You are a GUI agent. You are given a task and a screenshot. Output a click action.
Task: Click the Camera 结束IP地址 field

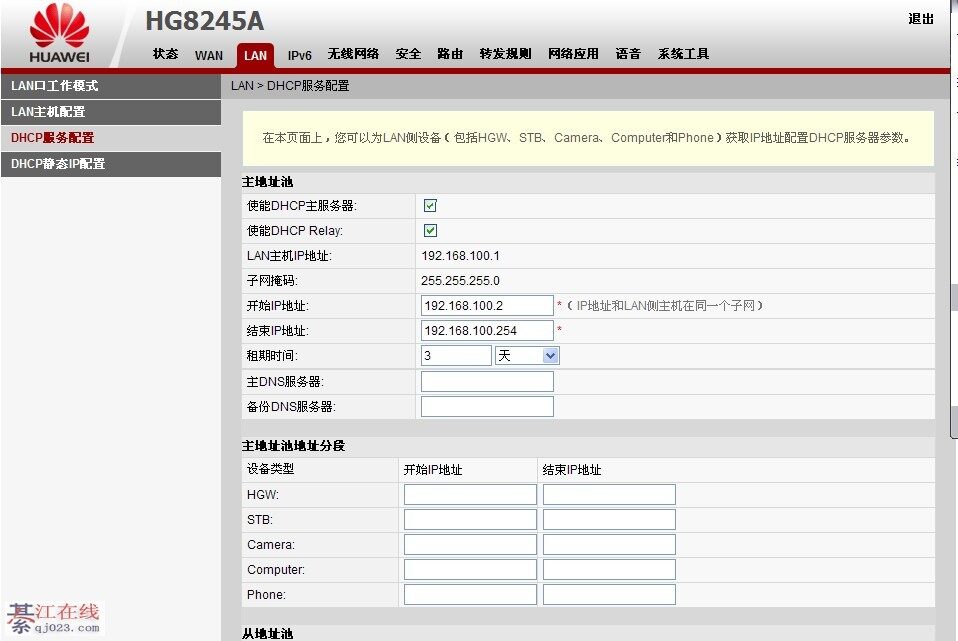pyautogui.click(x=609, y=545)
